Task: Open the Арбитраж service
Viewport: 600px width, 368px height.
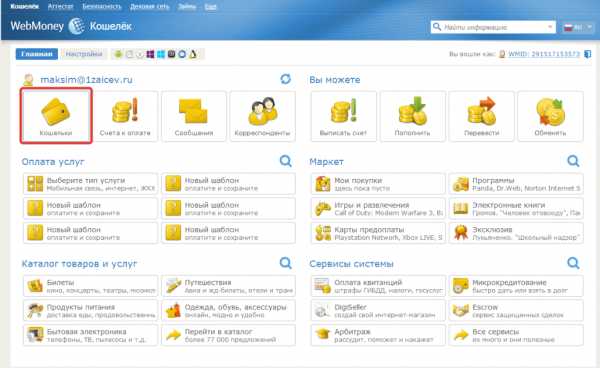Action: 378,335
